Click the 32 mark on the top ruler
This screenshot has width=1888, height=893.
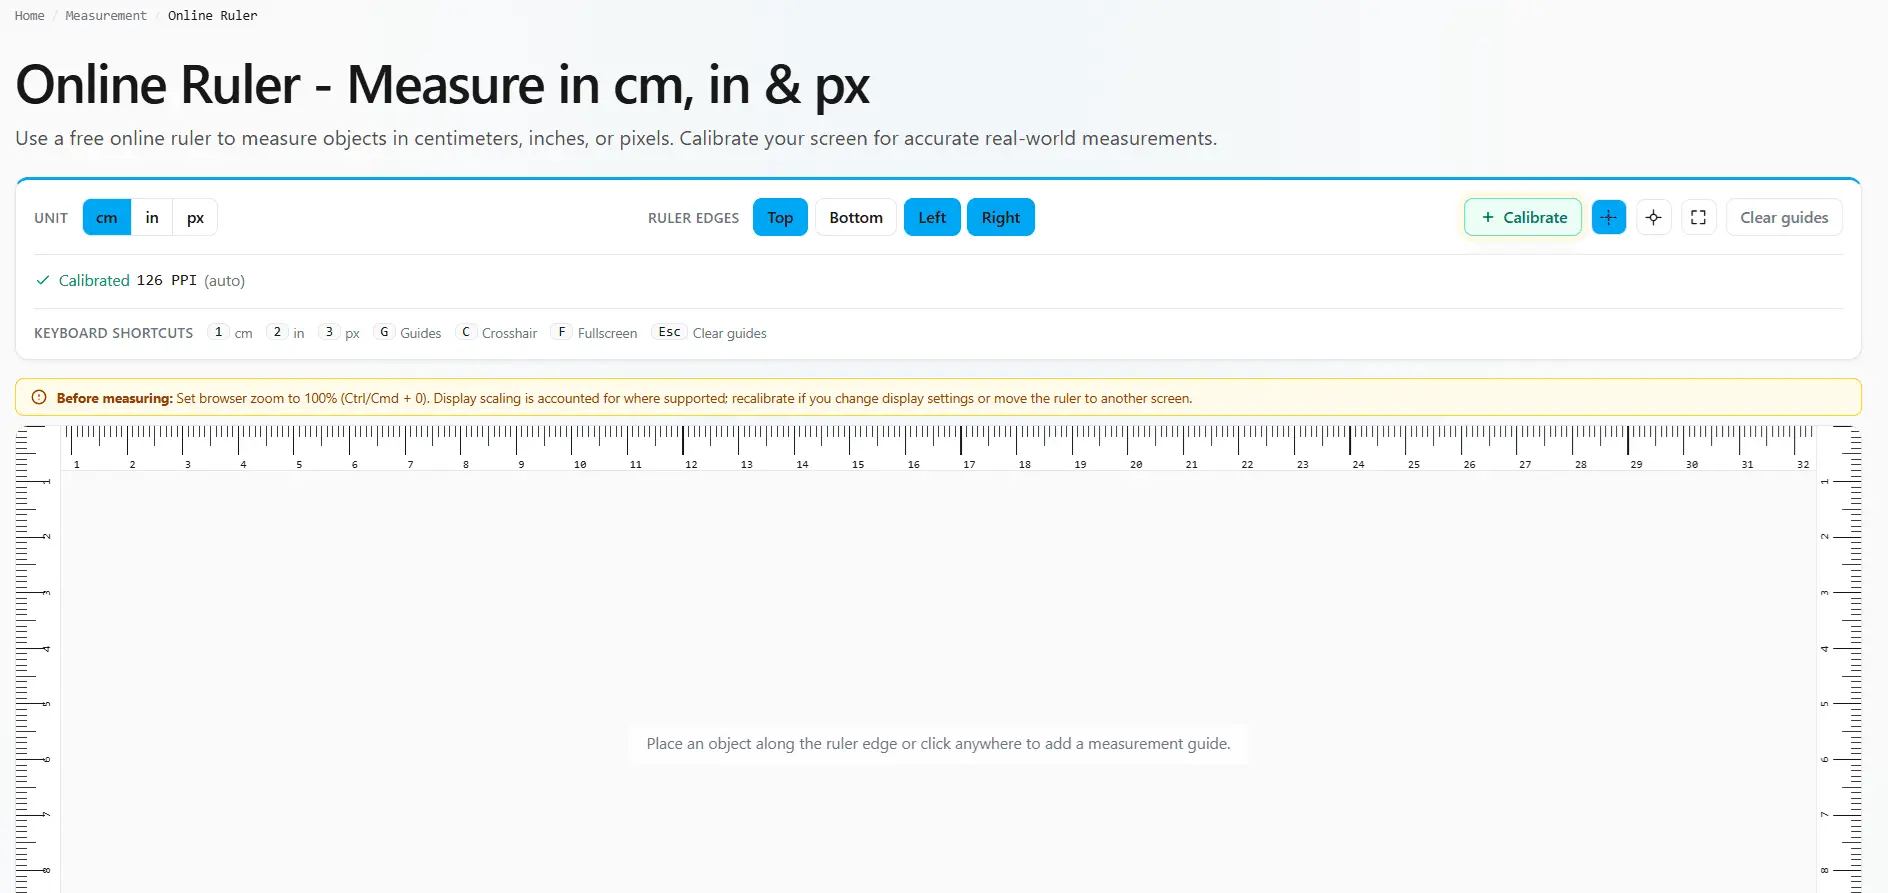click(x=1803, y=465)
